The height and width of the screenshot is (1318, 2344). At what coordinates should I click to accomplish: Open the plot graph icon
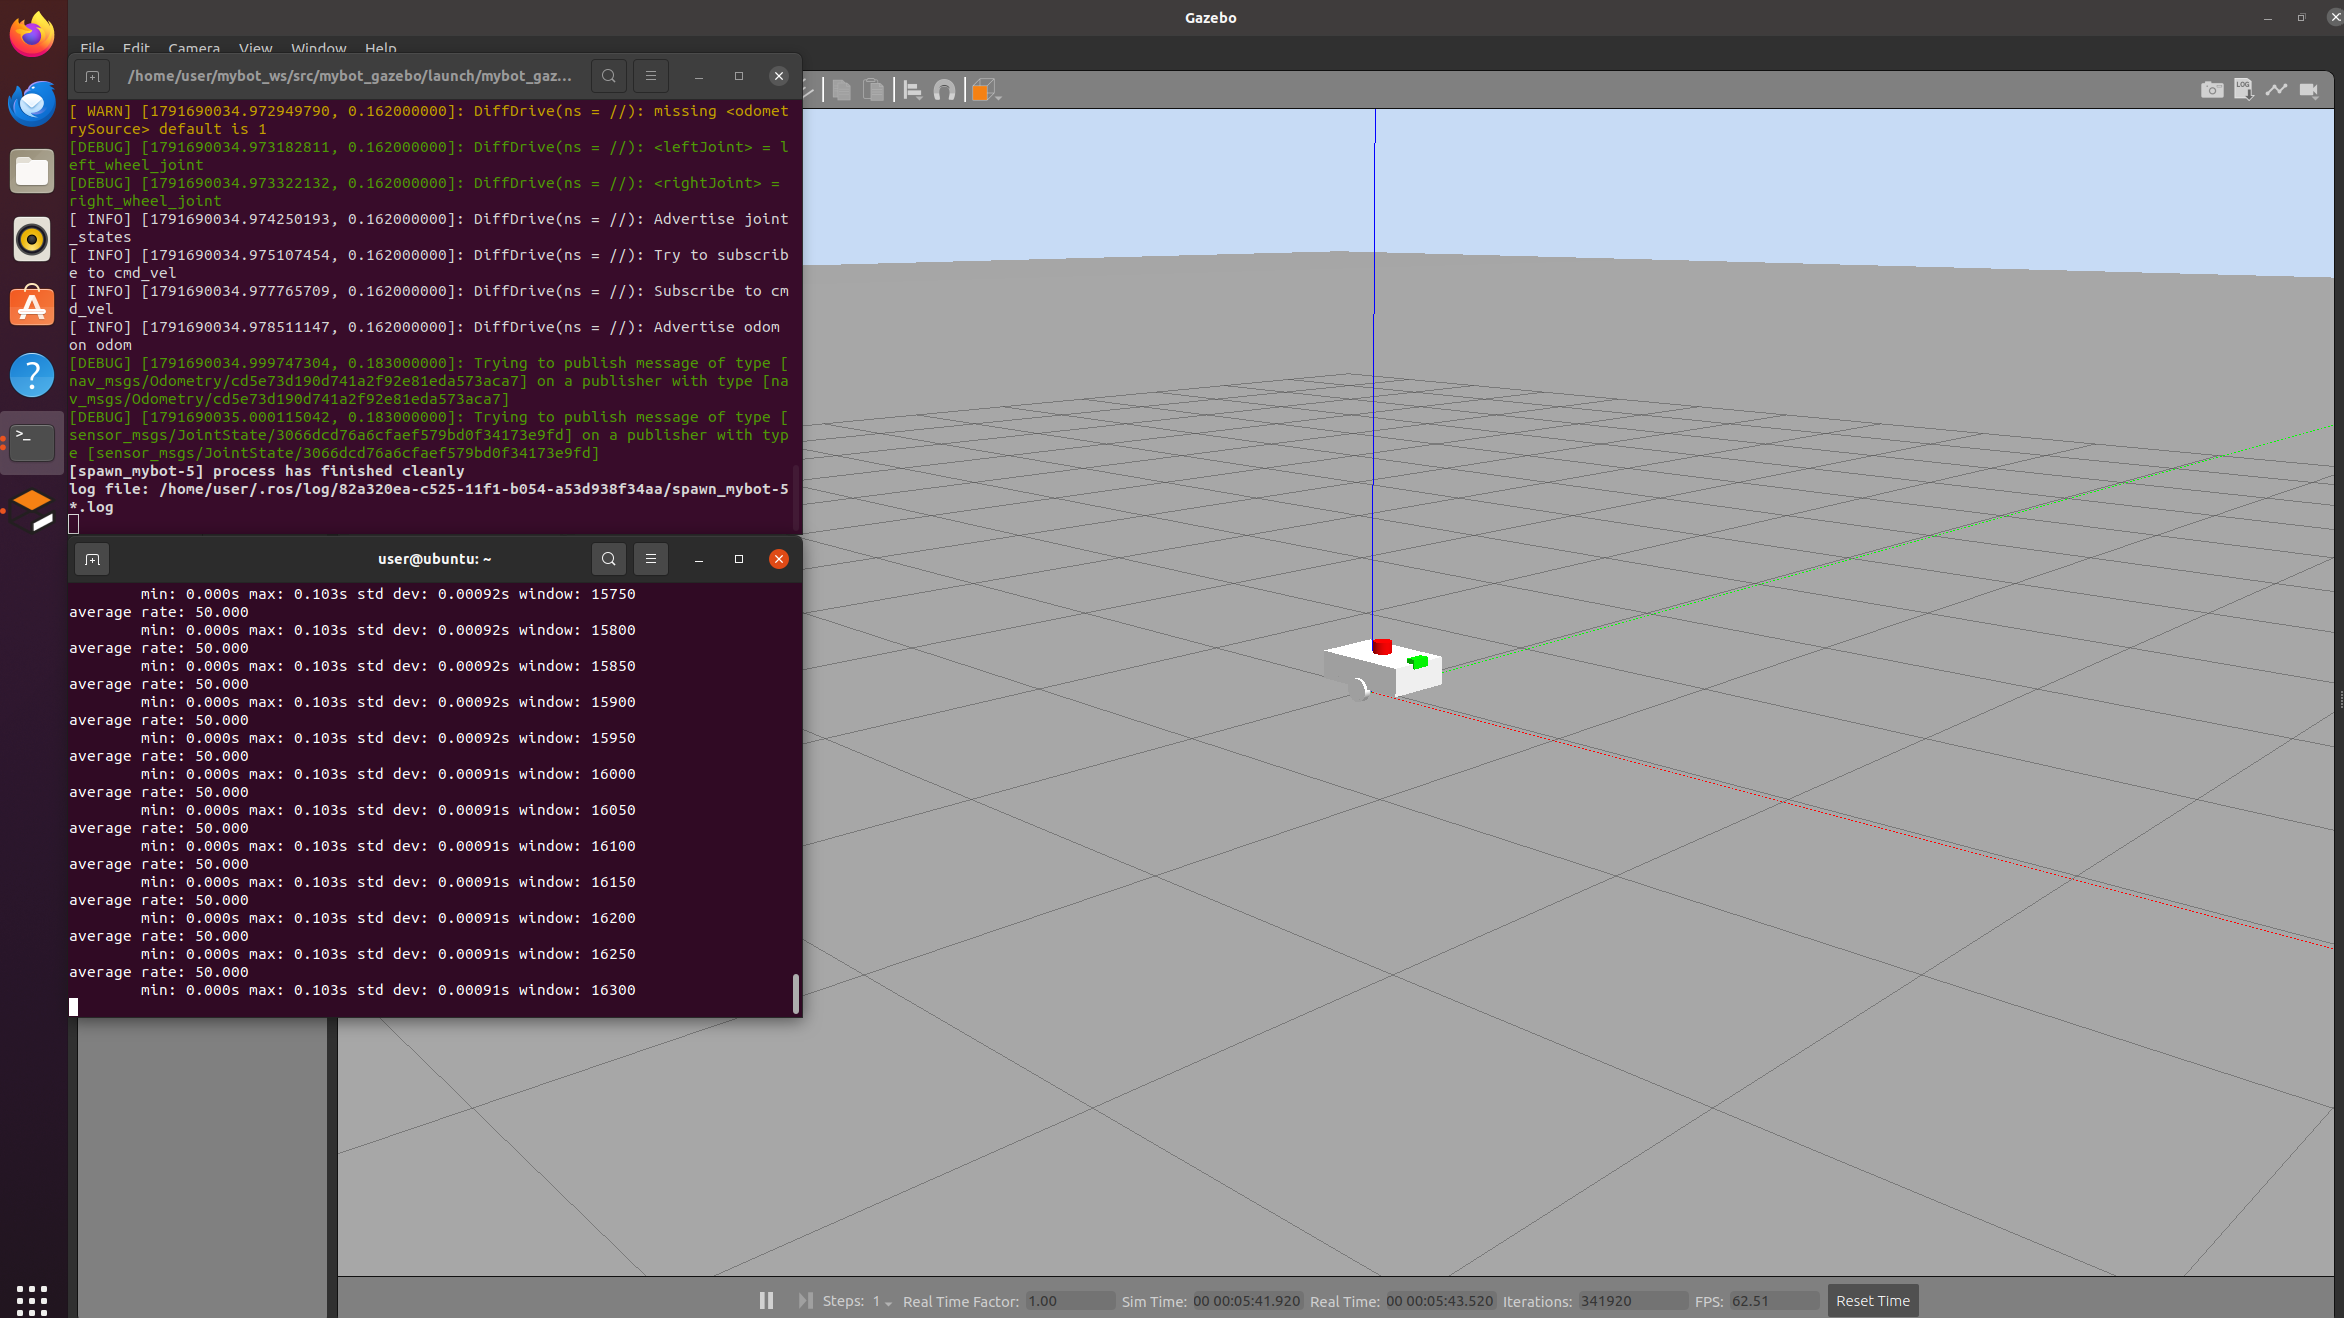[2276, 90]
